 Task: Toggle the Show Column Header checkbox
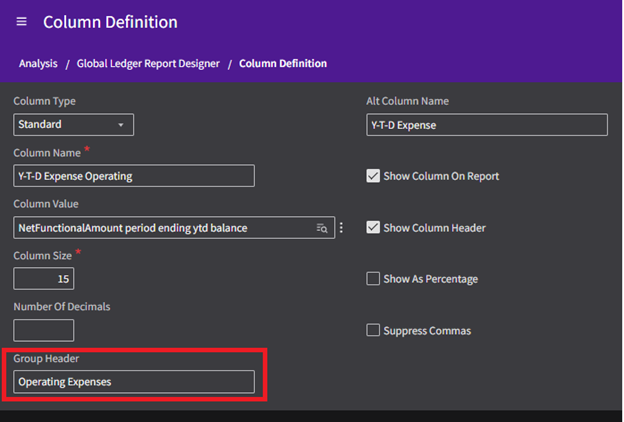tap(374, 228)
